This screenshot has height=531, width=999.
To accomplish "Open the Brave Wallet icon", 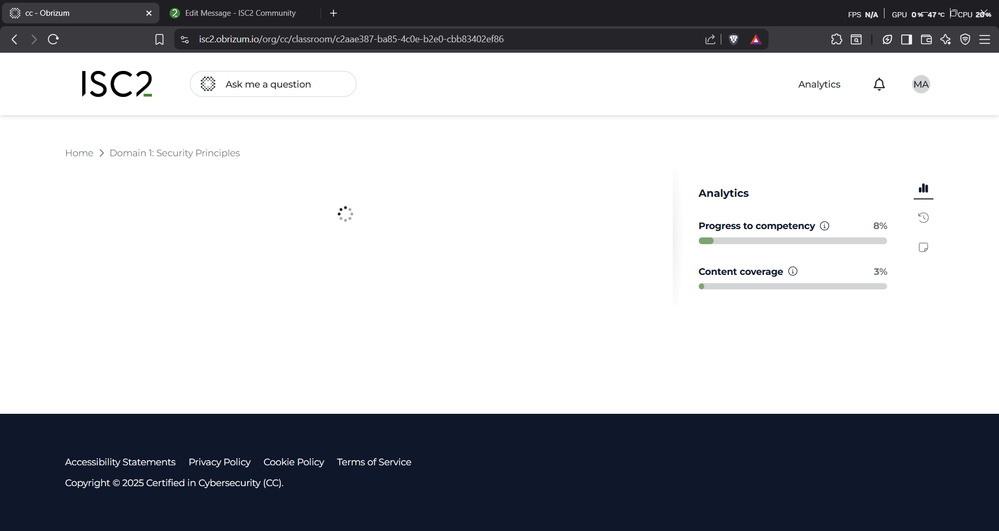I will point(926,40).
